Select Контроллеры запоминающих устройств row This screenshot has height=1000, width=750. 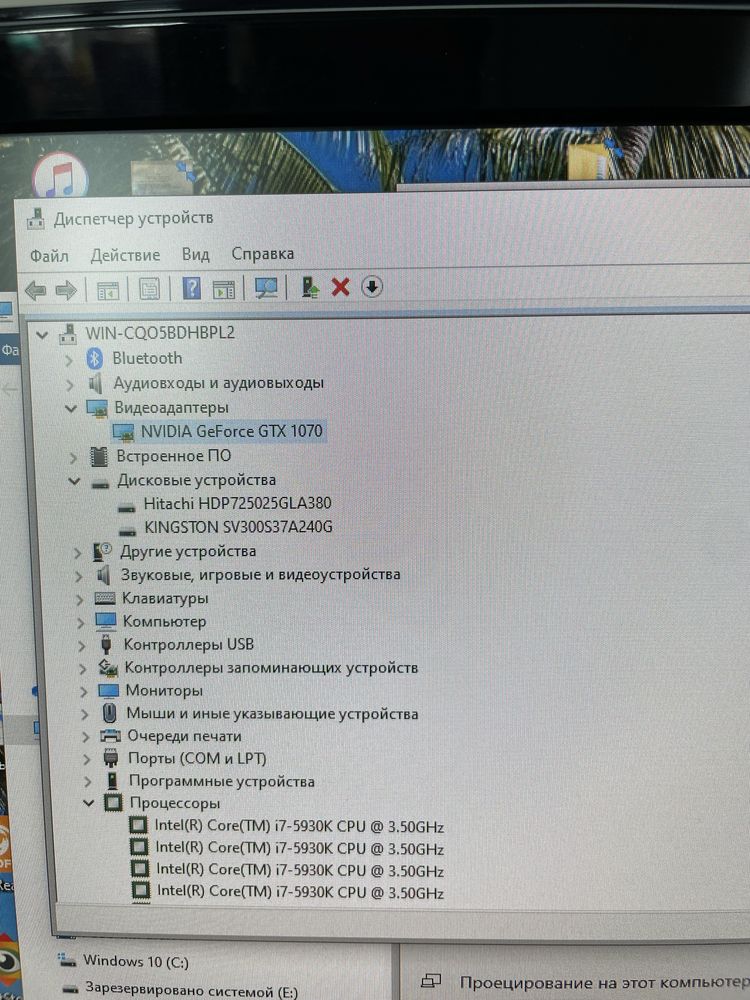[x=271, y=668]
